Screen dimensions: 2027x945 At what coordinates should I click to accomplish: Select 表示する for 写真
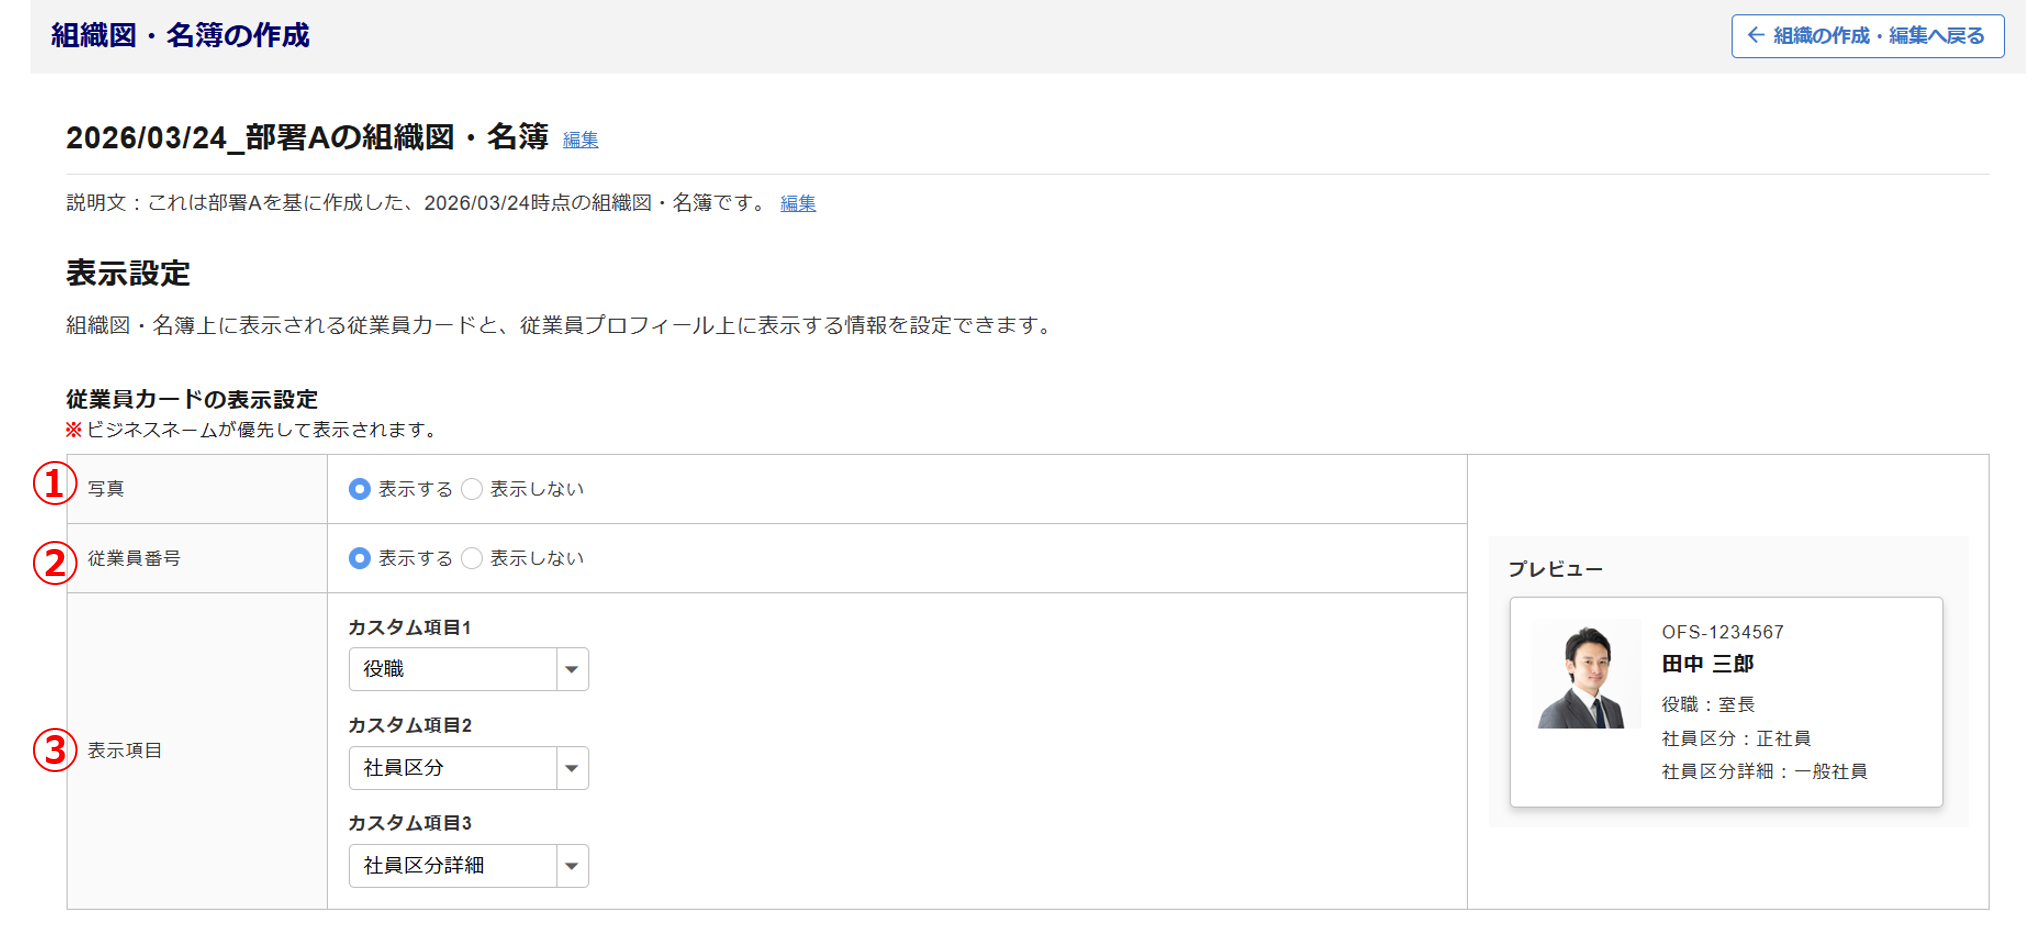360,489
